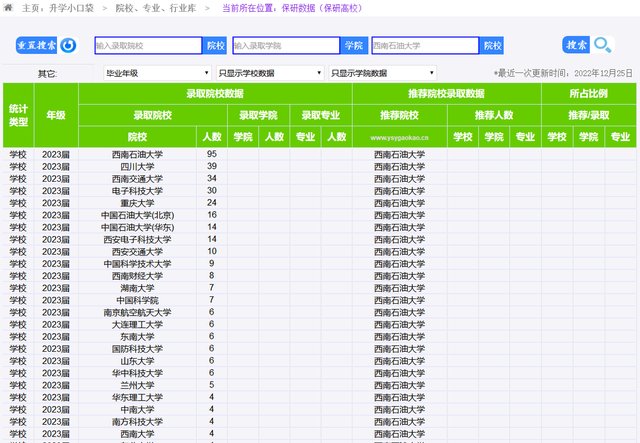Click 四川大学 in the 录取院校 column
Viewport: 640px width, 443px height.
click(137, 167)
